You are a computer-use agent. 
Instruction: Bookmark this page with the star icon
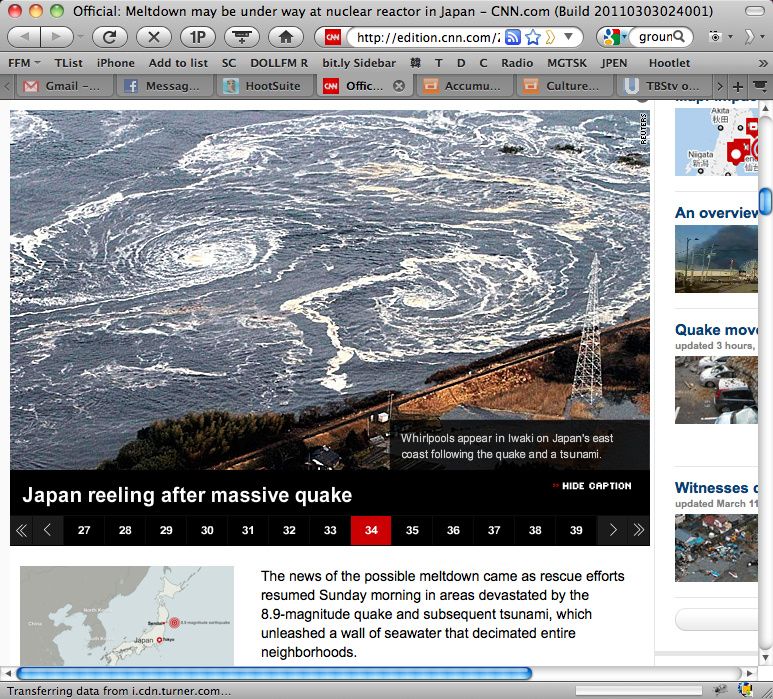pyautogui.click(x=533, y=37)
